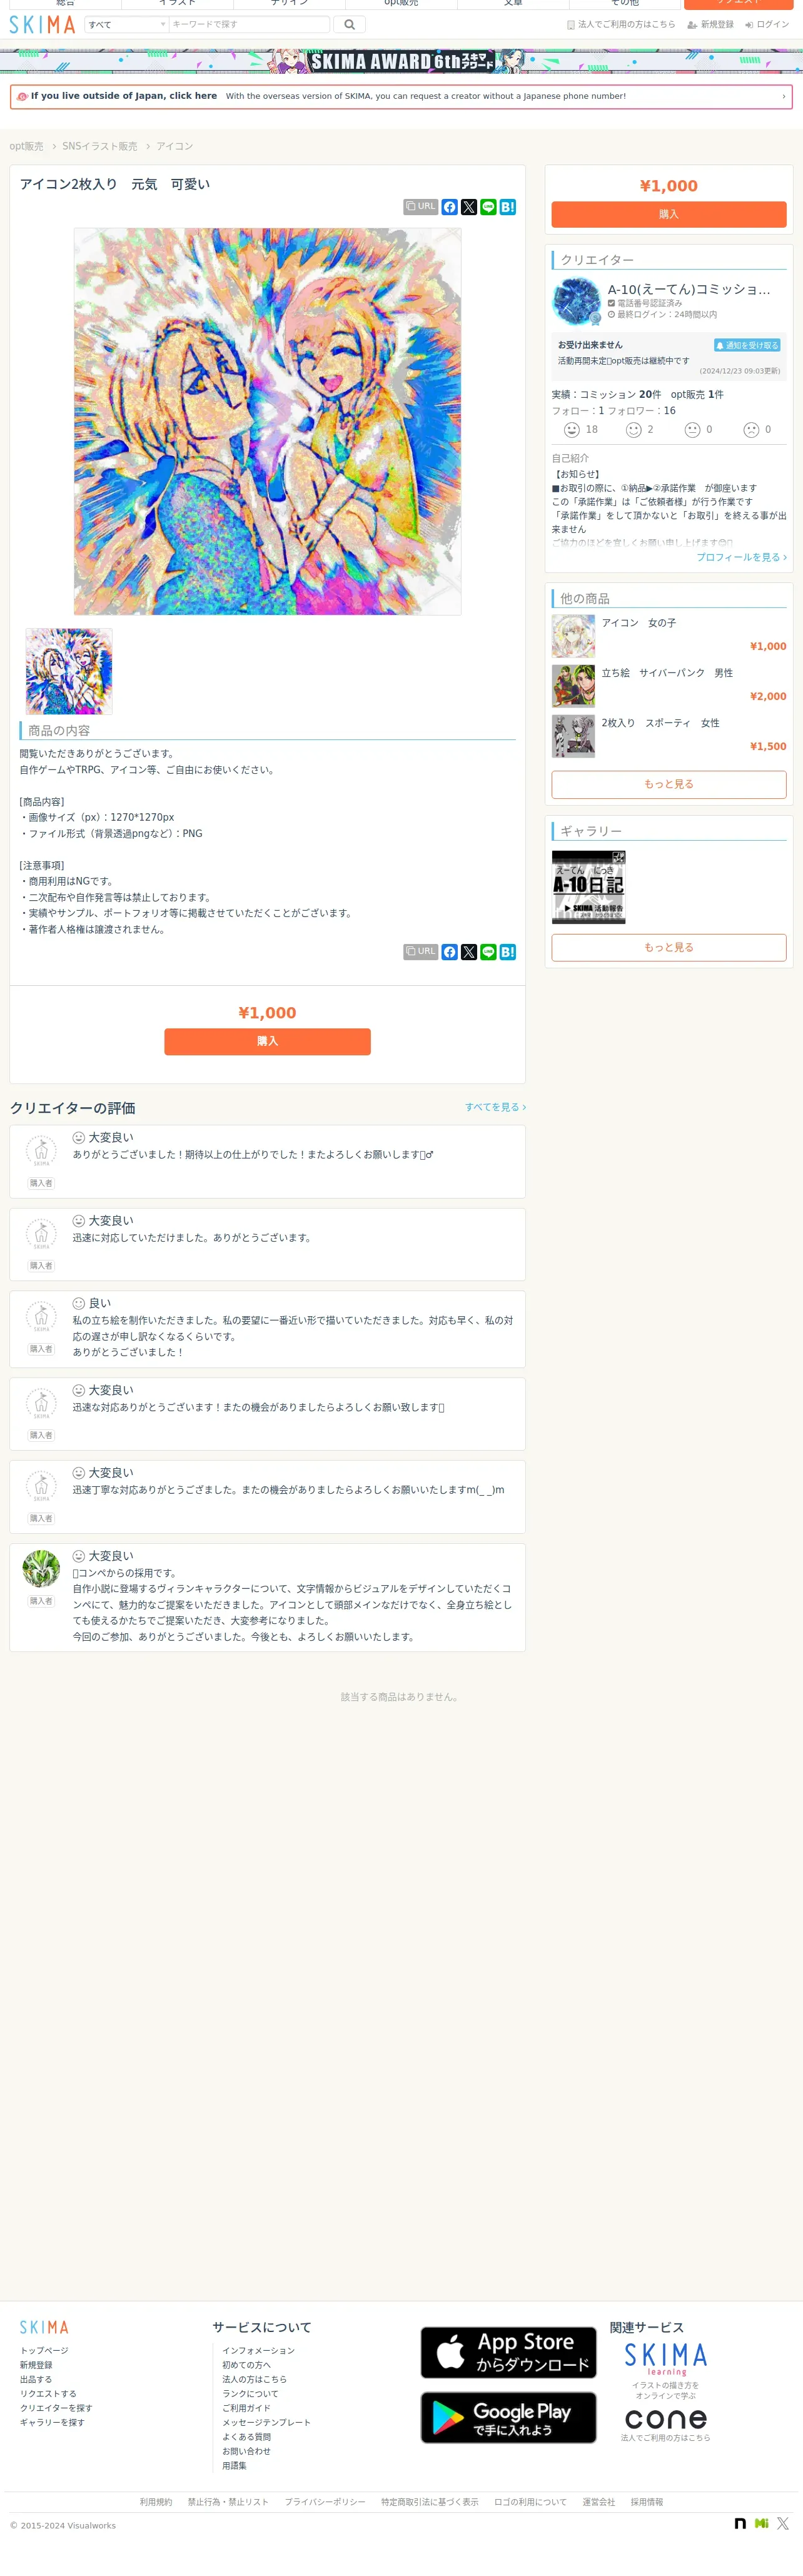Share on LINE using the top icon

coord(488,207)
